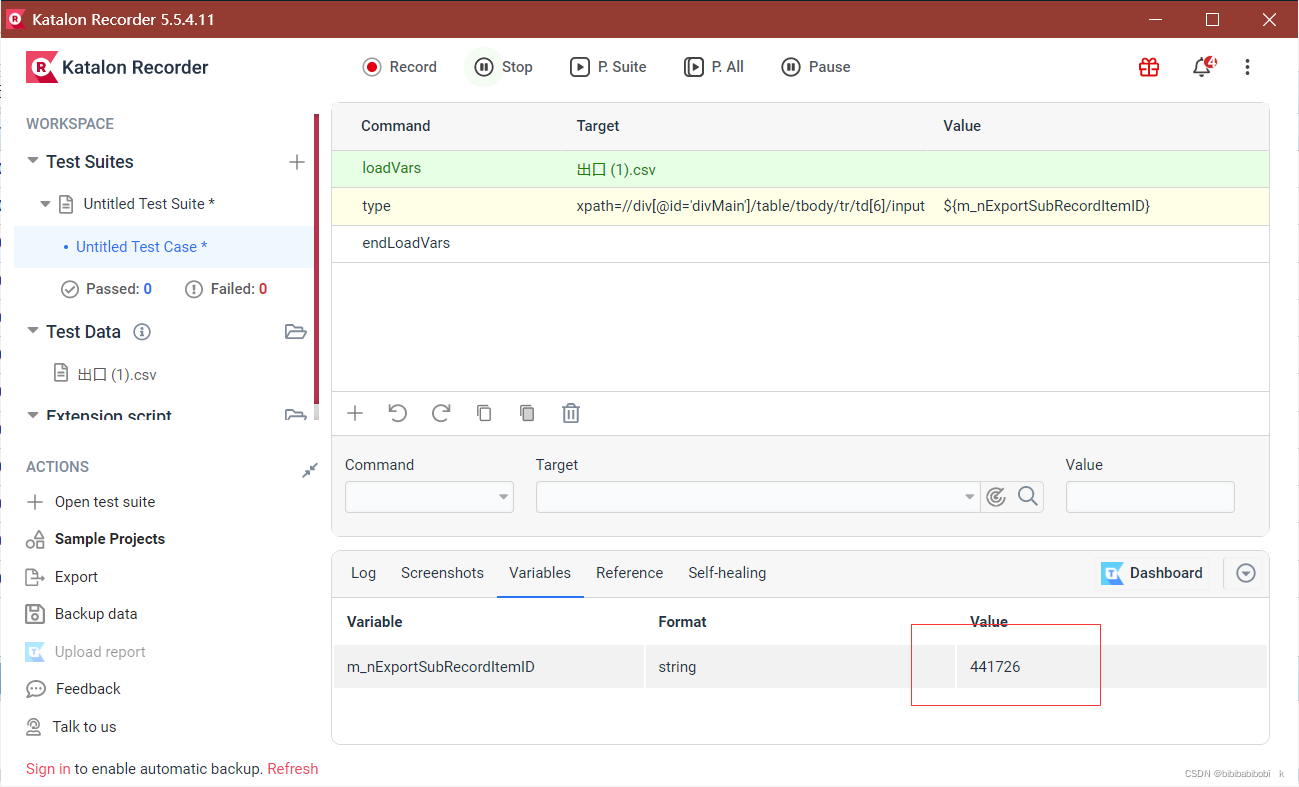Redo the last command edit
The image size is (1299, 787).
(x=441, y=413)
